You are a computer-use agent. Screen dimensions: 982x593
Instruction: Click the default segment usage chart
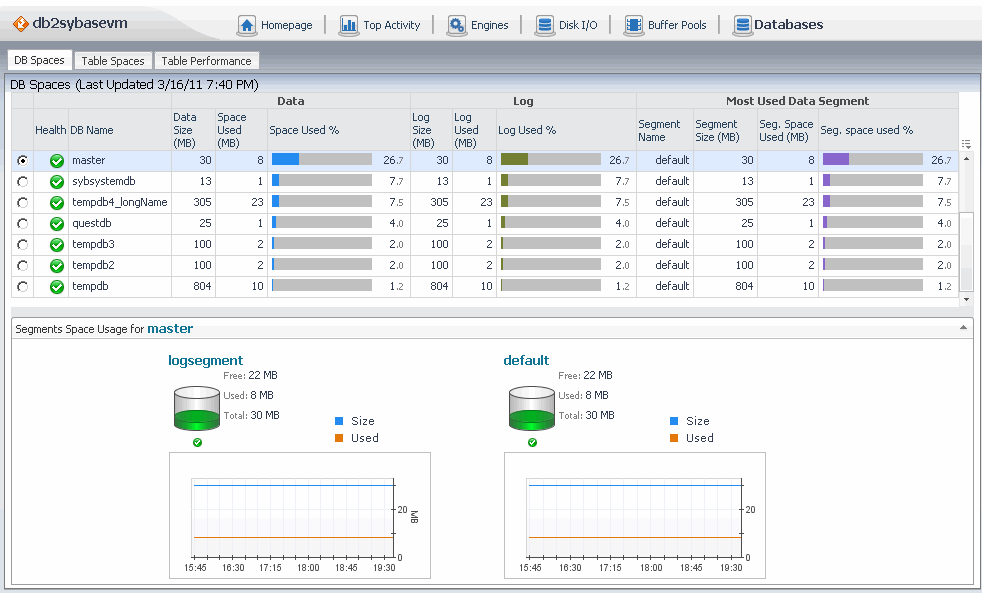pos(634,515)
